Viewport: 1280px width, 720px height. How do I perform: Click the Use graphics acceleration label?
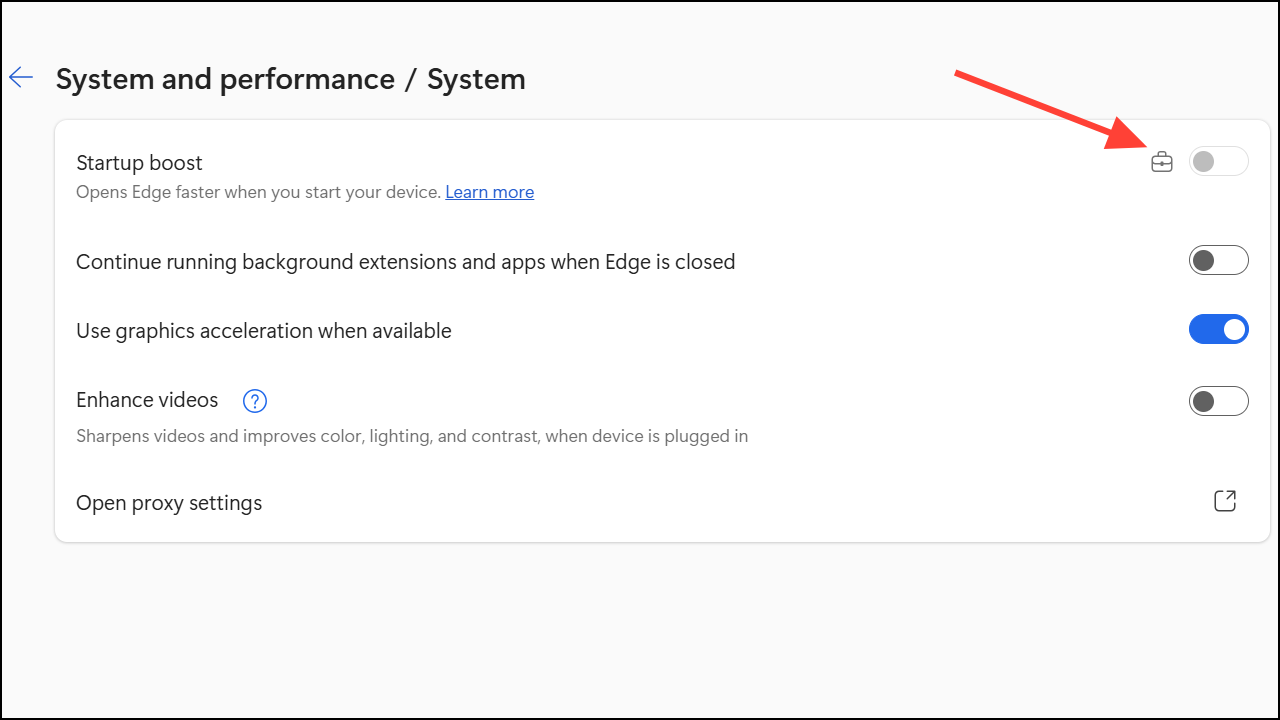click(x=264, y=331)
